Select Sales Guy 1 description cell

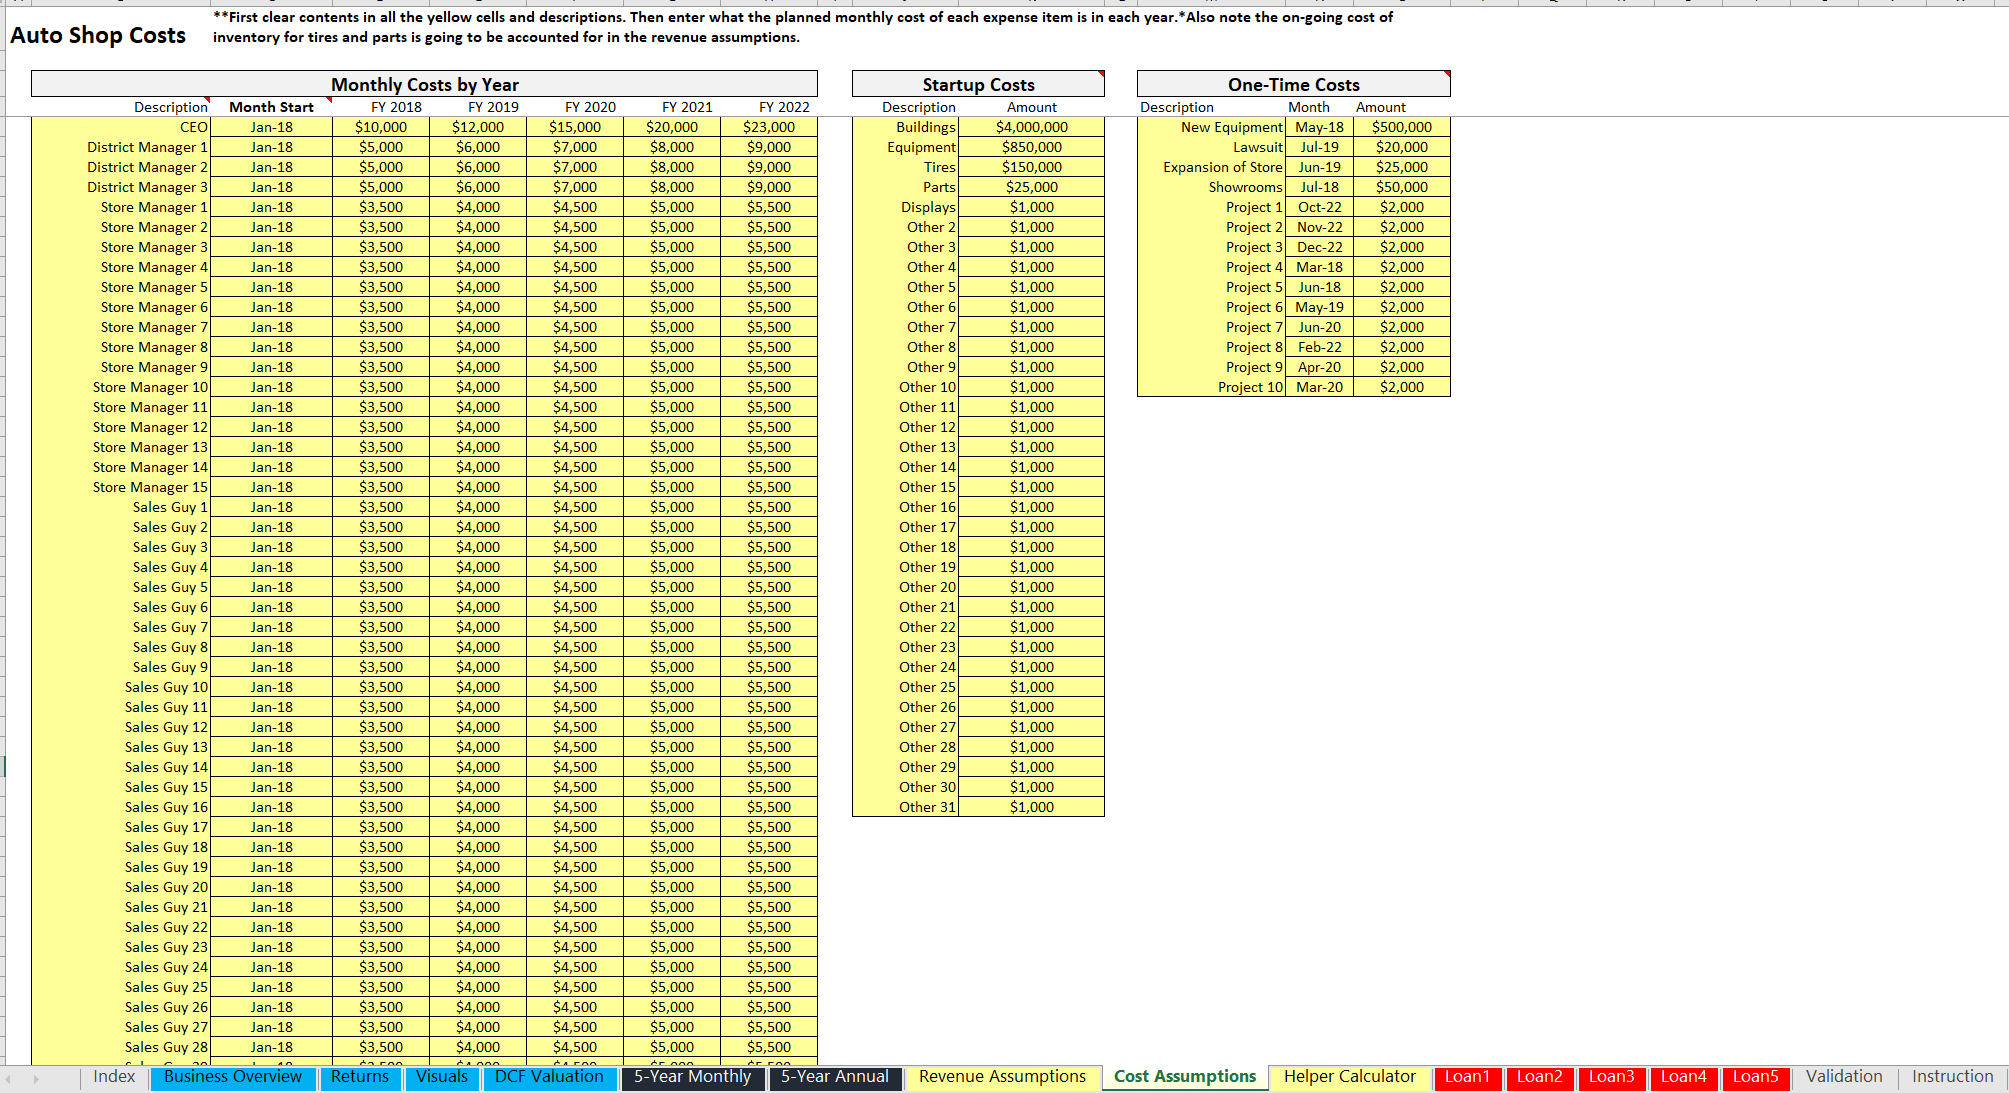coord(121,507)
